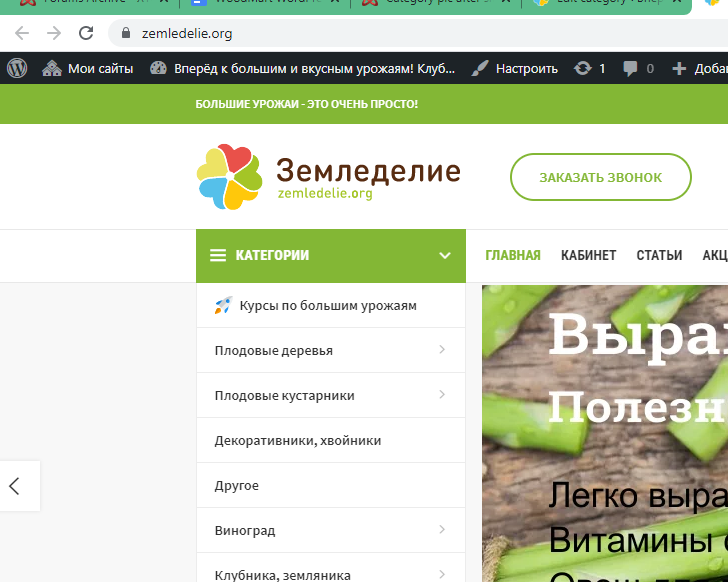Click the browser Forward arrow
728x582 pixels.
54,33
